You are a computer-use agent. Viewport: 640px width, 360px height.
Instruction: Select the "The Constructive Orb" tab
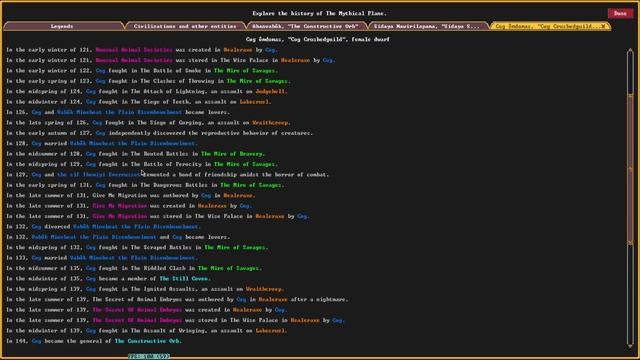point(306,26)
